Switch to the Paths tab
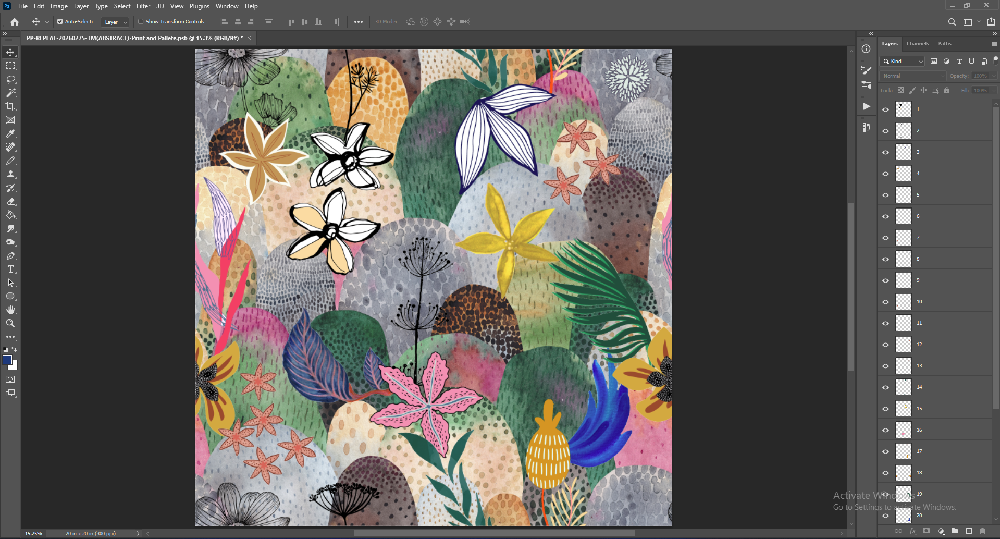 pyautogui.click(x=945, y=43)
